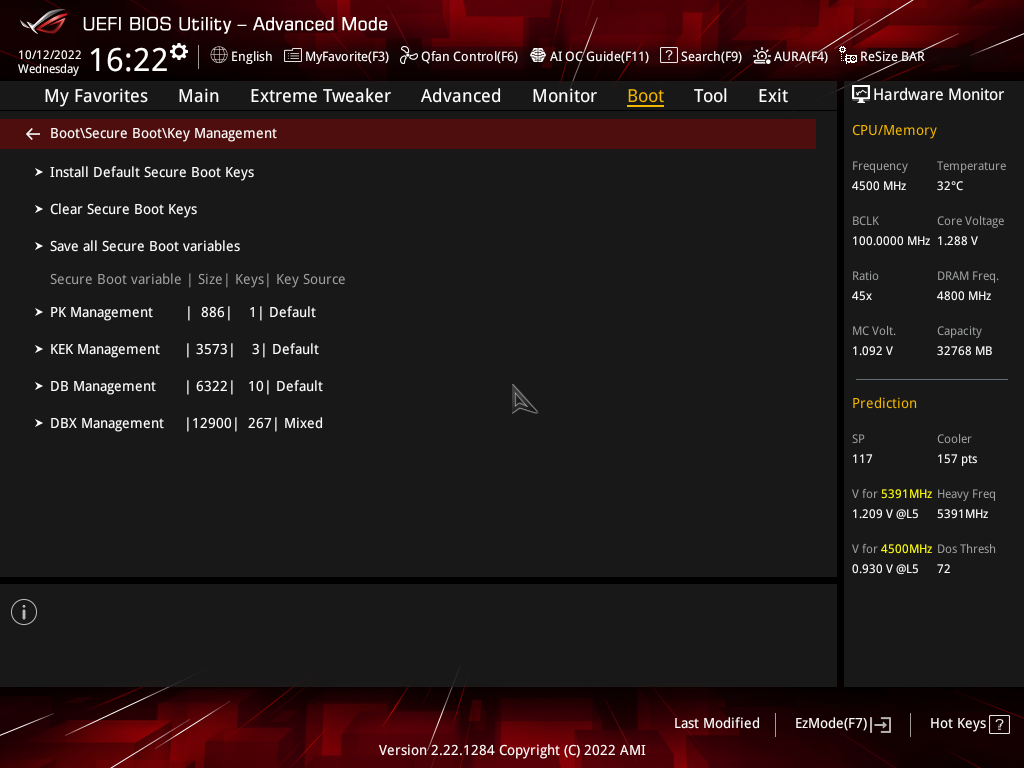Click Last Modified button
The image size is (1024, 768).
[716, 724]
